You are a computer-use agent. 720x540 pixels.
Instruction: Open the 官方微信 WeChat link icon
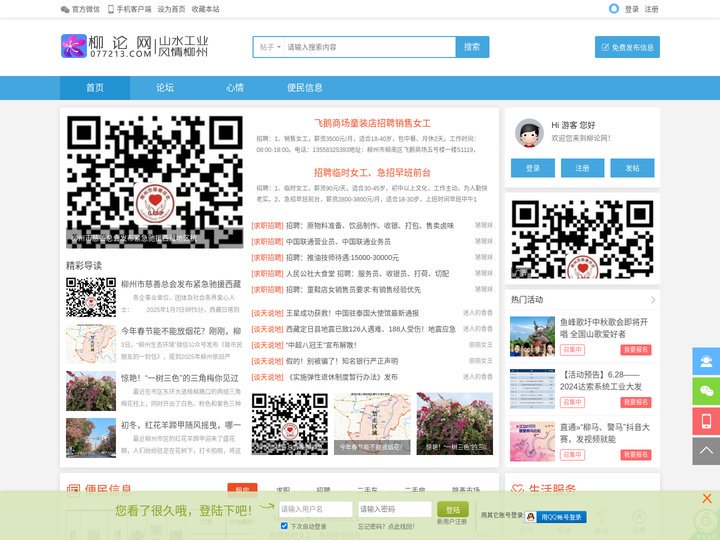pyautogui.click(x=65, y=9)
